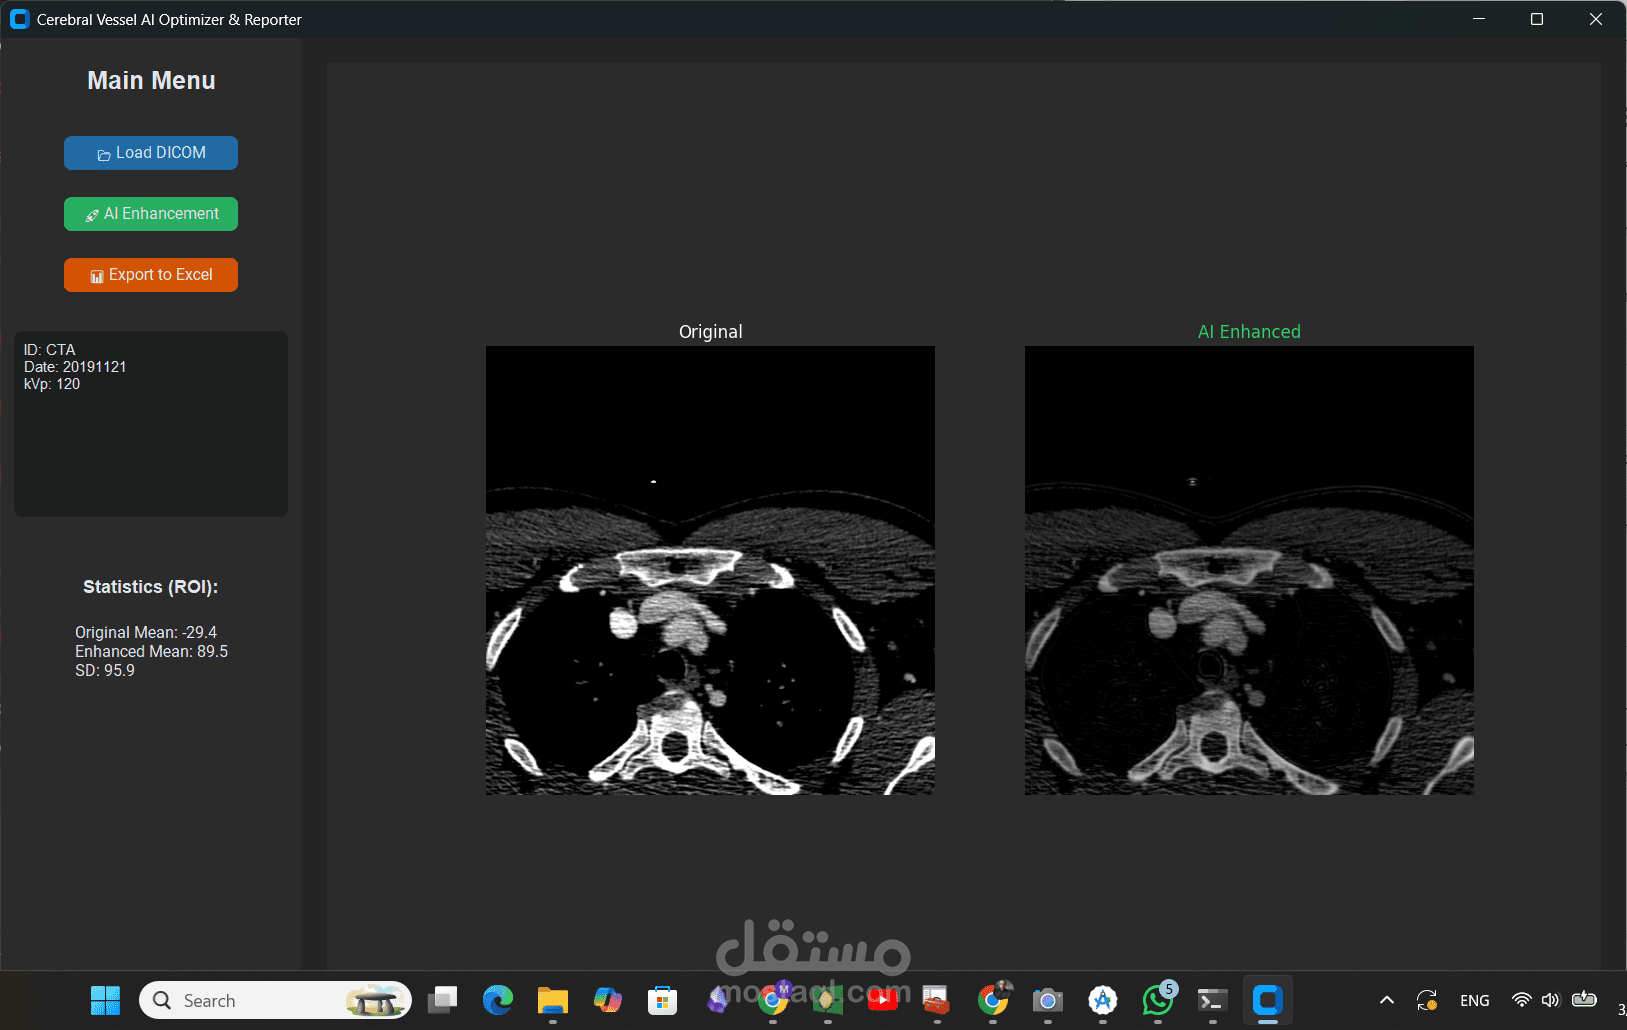Screen dimensions: 1627x1030
Task: Click the battery tray icon
Action: point(1584,999)
